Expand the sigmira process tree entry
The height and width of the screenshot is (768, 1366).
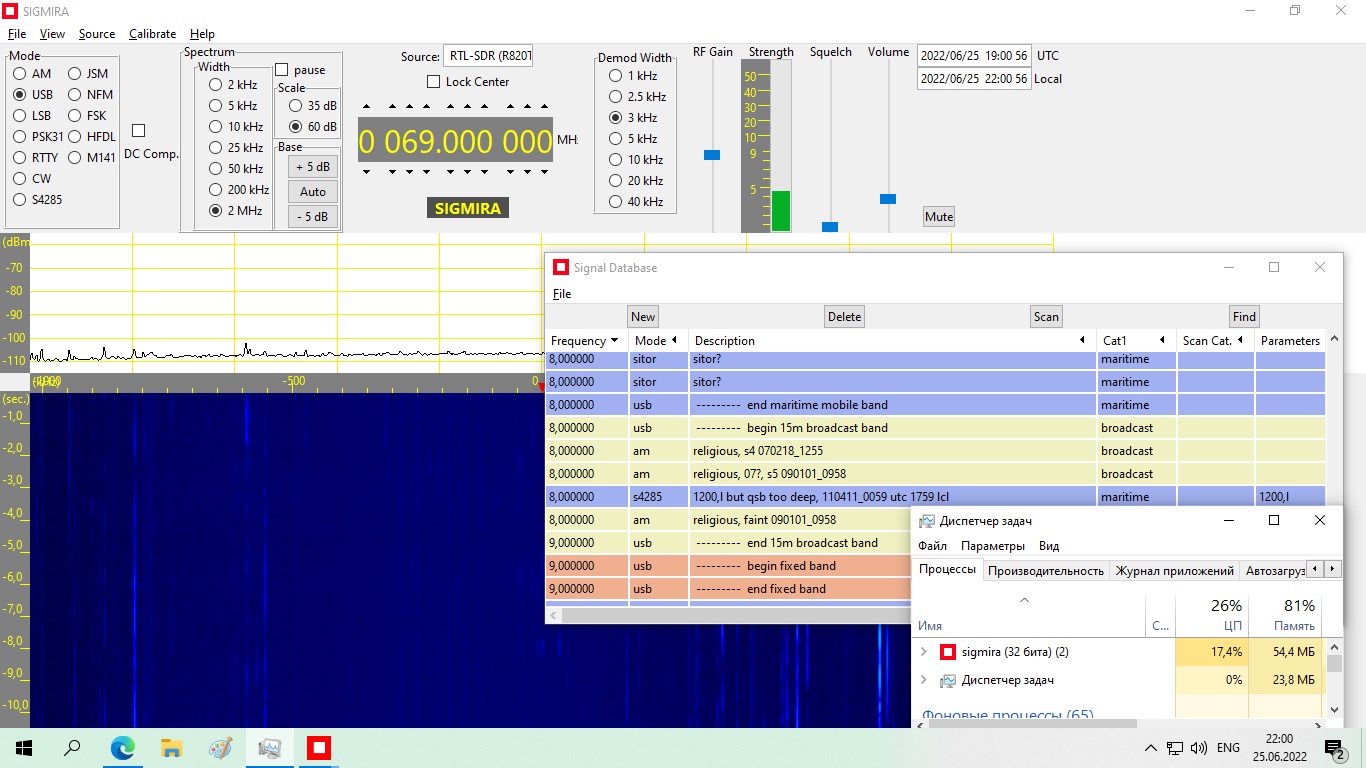[924, 652]
